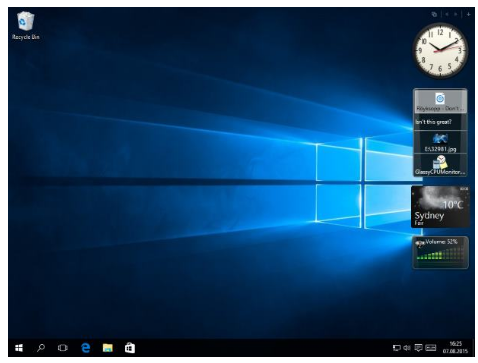Open the taskbar clock showing 07.08.2015
The height and width of the screenshot is (363, 478).
(x=455, y=347)
